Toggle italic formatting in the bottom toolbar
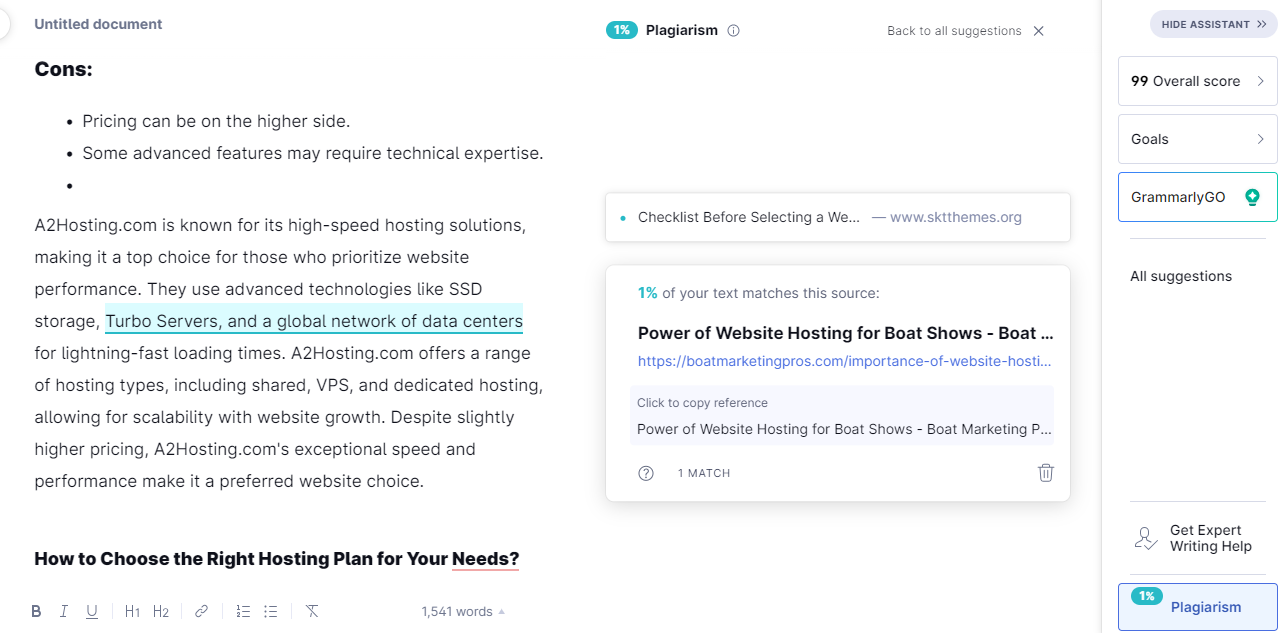Image resolution: width=1283 pixels, height=633 pixels. [x=64, y=611]
